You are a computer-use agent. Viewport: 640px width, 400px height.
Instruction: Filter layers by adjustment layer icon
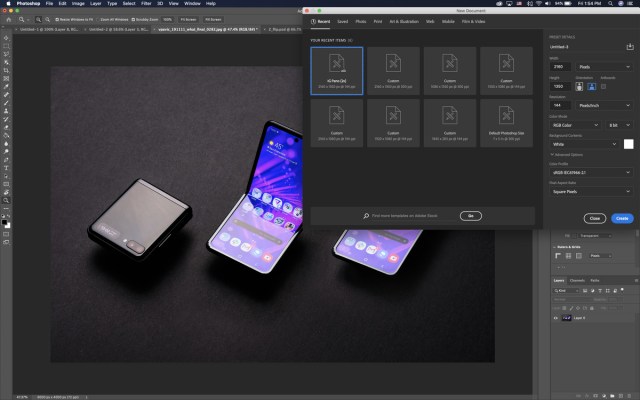point(593,291)
